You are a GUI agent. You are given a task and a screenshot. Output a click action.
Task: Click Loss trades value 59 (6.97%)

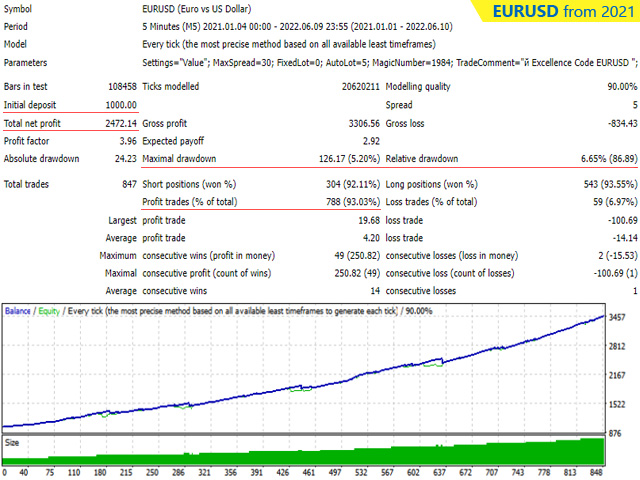click(615, 202)
